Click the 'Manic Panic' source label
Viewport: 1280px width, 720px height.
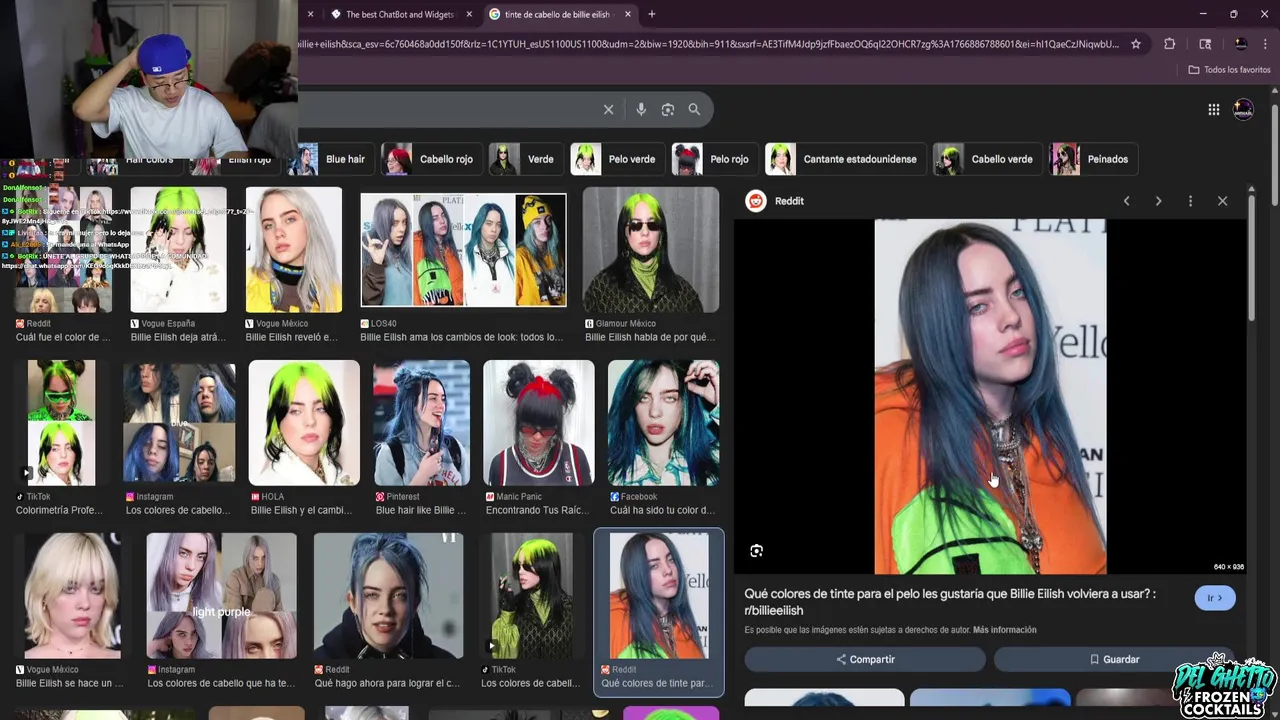click(520, 497)
